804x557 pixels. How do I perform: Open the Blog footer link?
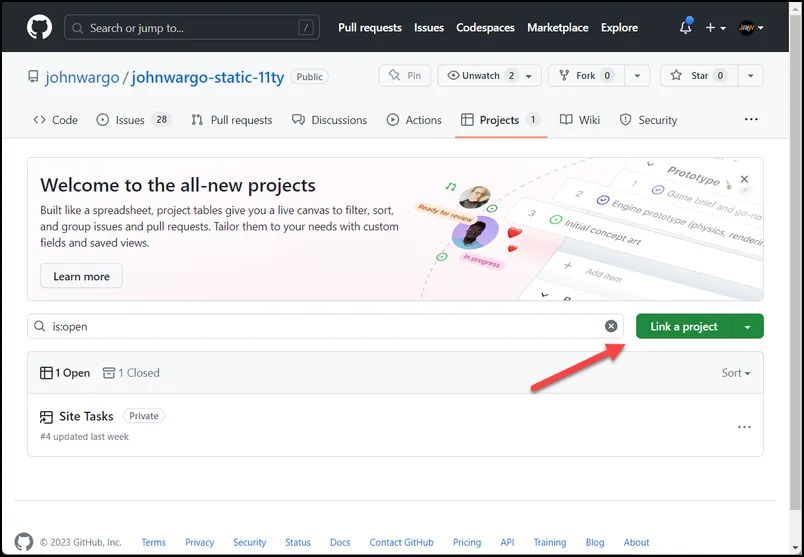[x=595, y=542]
